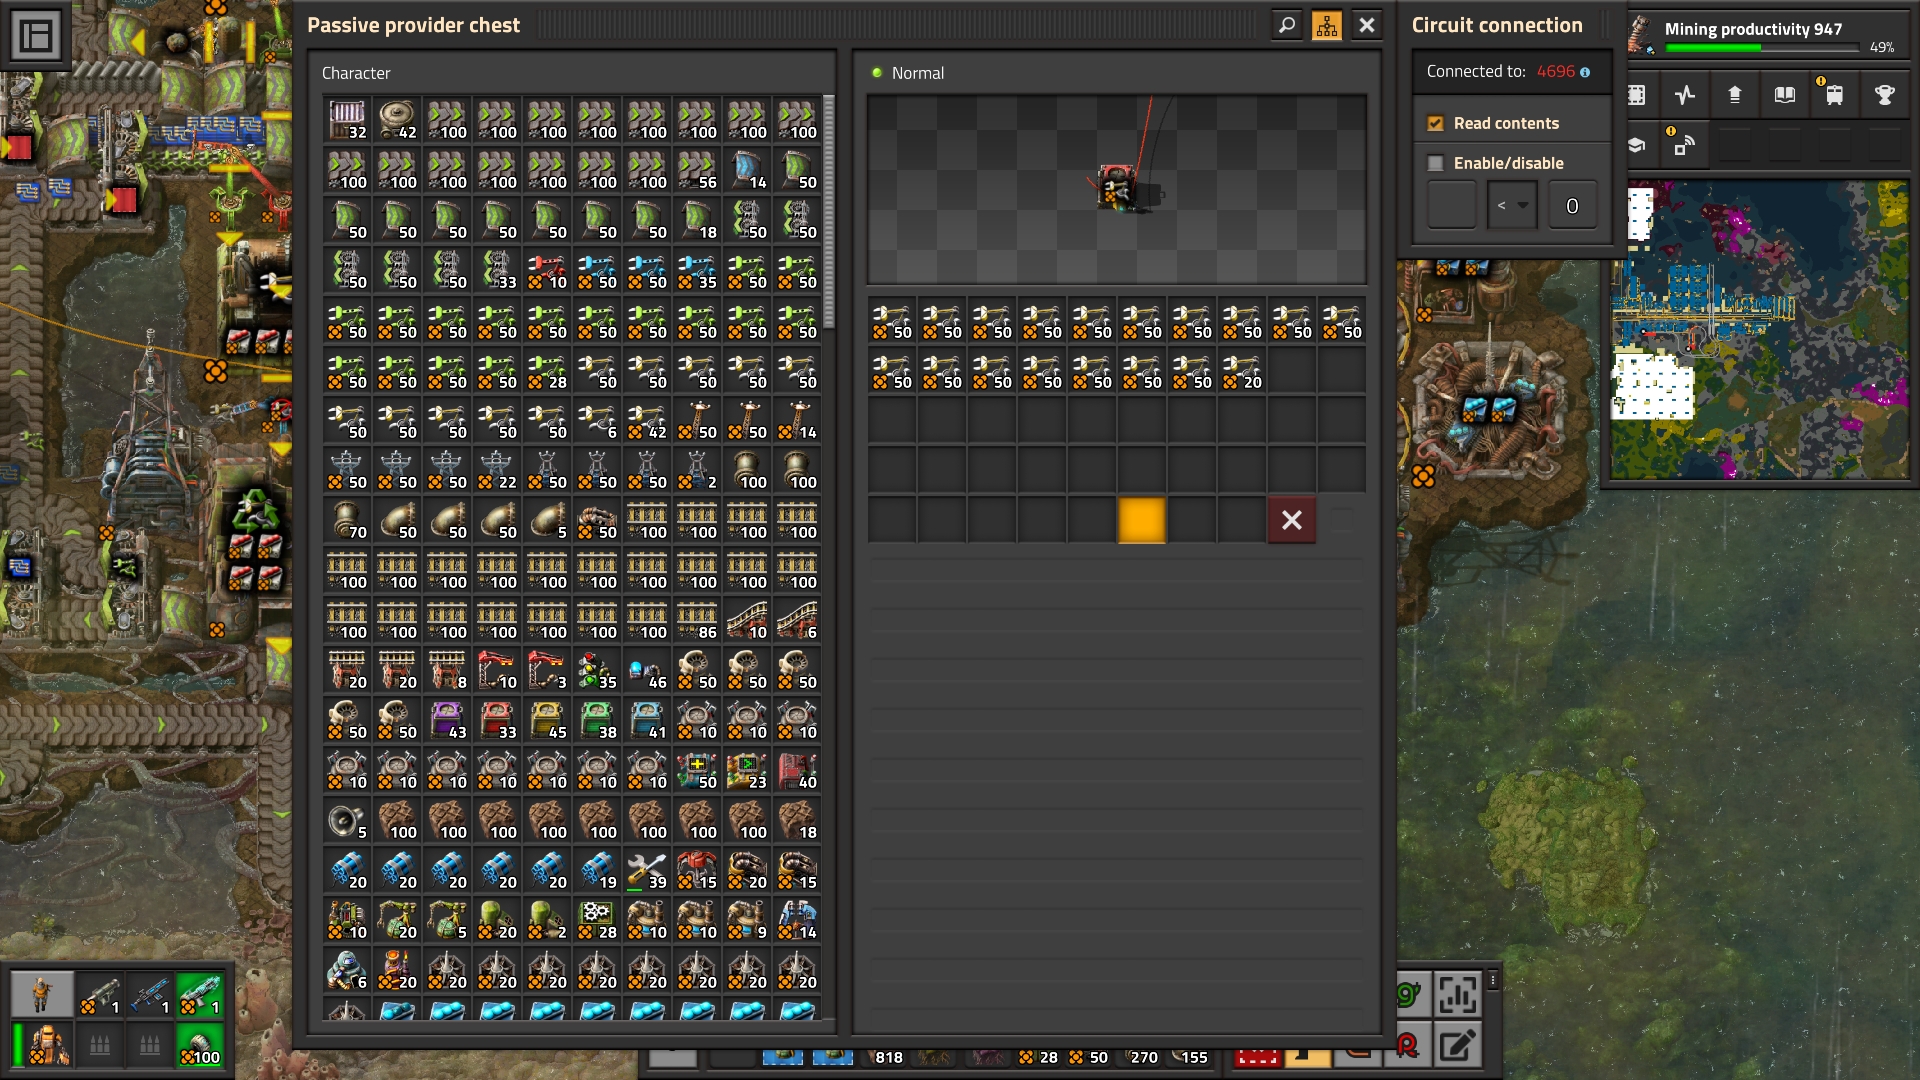Click the green research progress bar

[x=1762, y=47]
